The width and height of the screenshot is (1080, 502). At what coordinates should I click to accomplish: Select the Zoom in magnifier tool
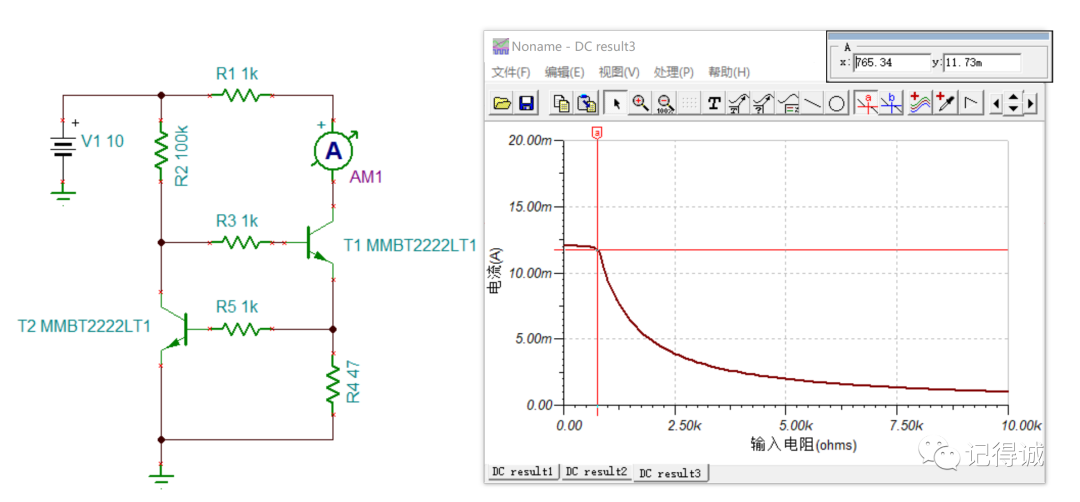(x=641, y=103)
